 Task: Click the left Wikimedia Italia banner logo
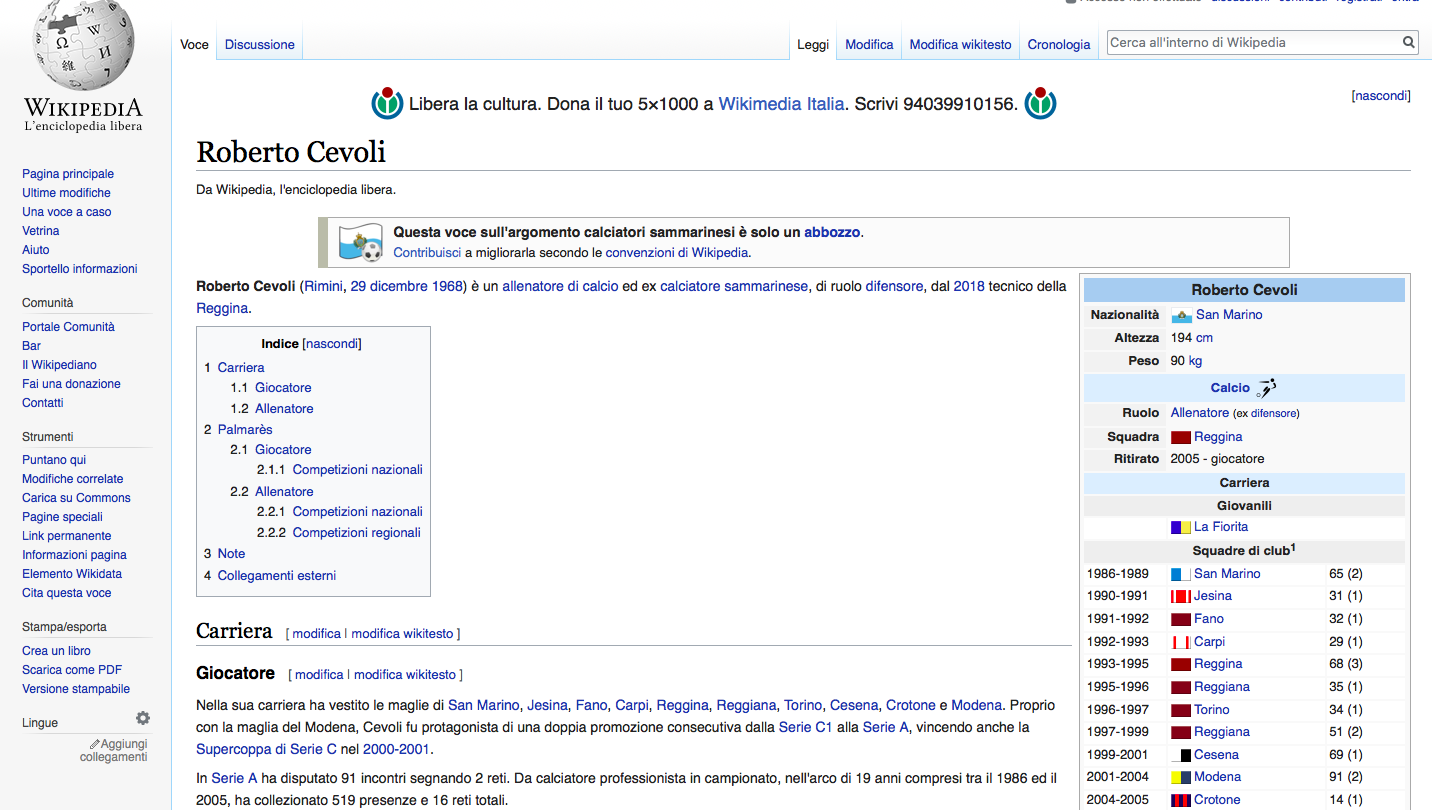coord(387,103)
